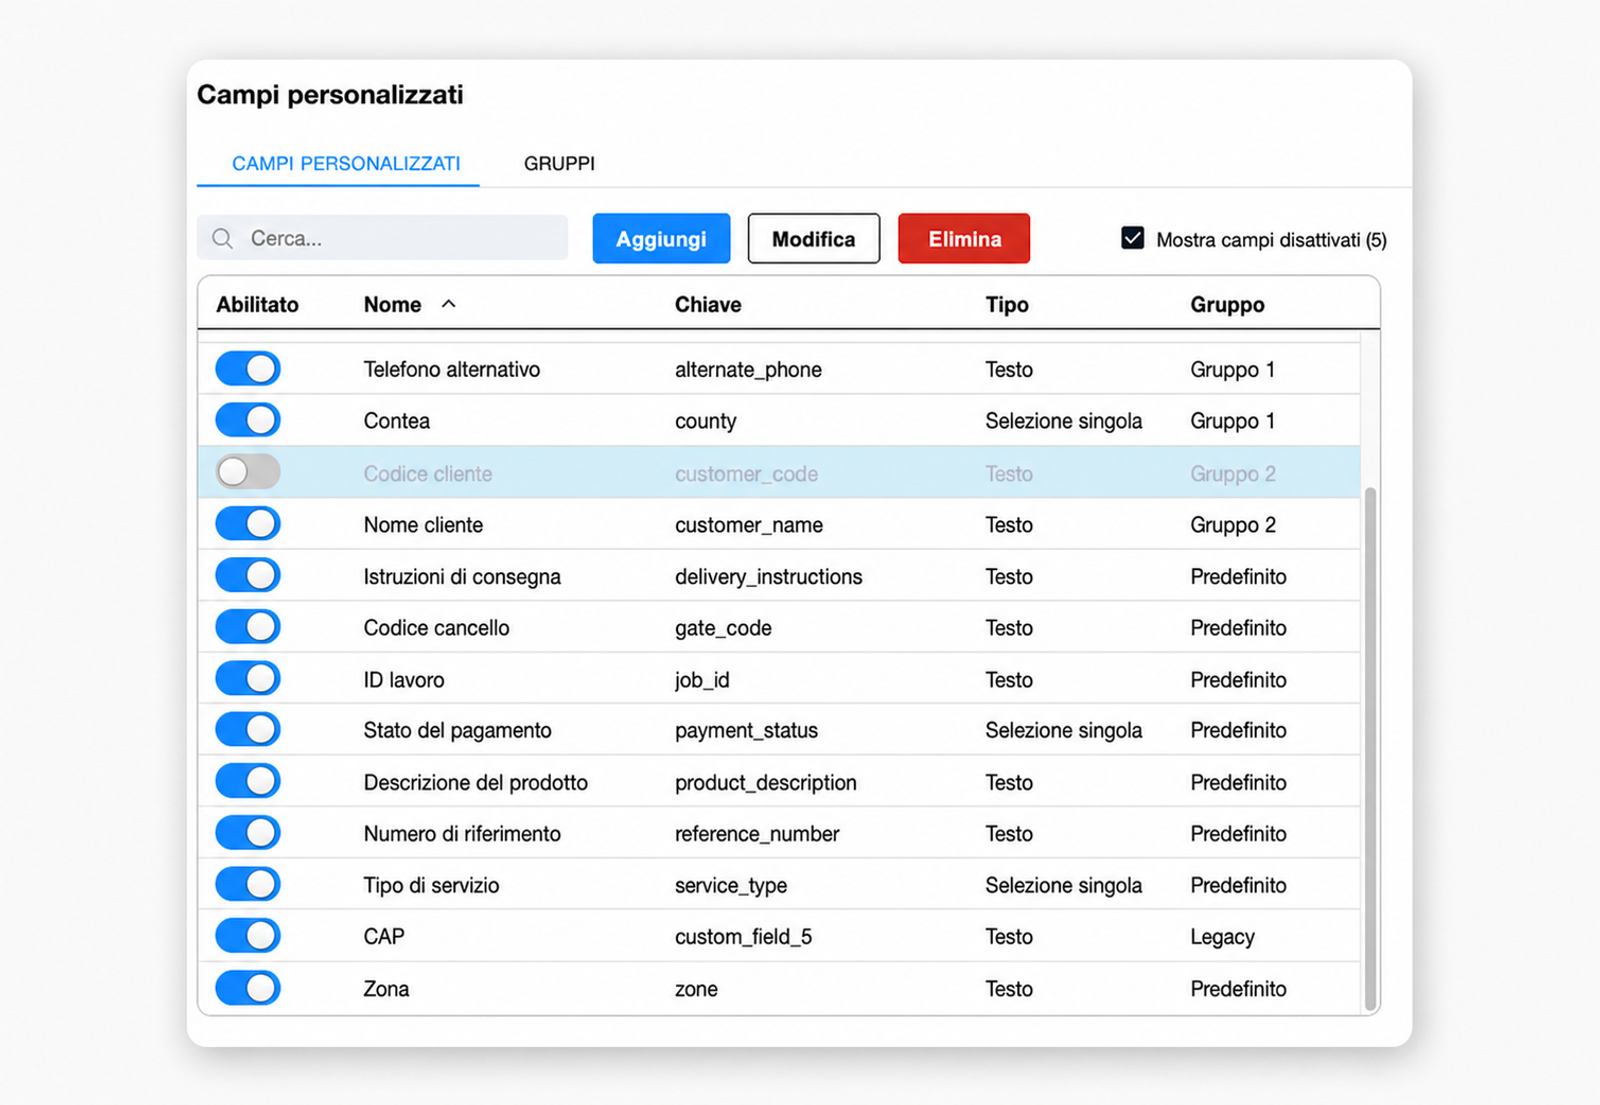Click the gate_code key cell
The height and width of the screenshot is (1105, 1600).
tap(723, 628)
